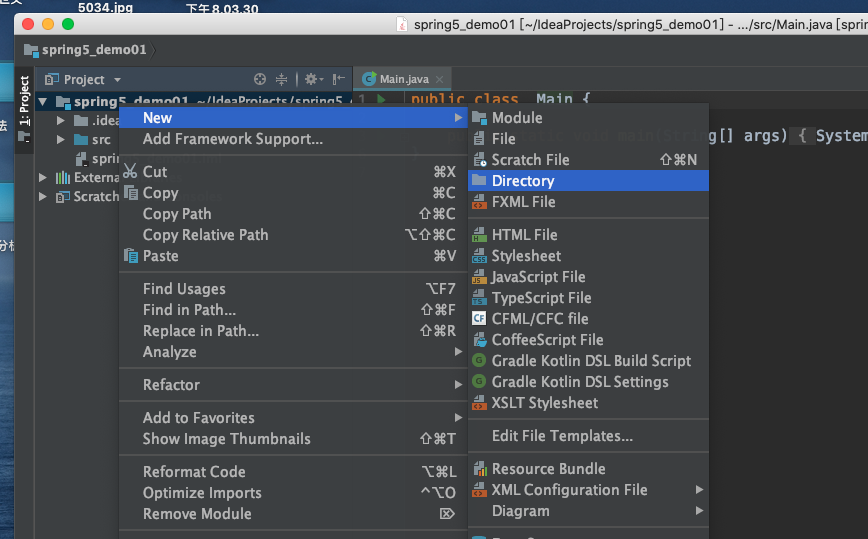Viewport: 868px width, 539px height.
Task: Collapse the spring5_demo01 root node
Action: pos(43,102)
